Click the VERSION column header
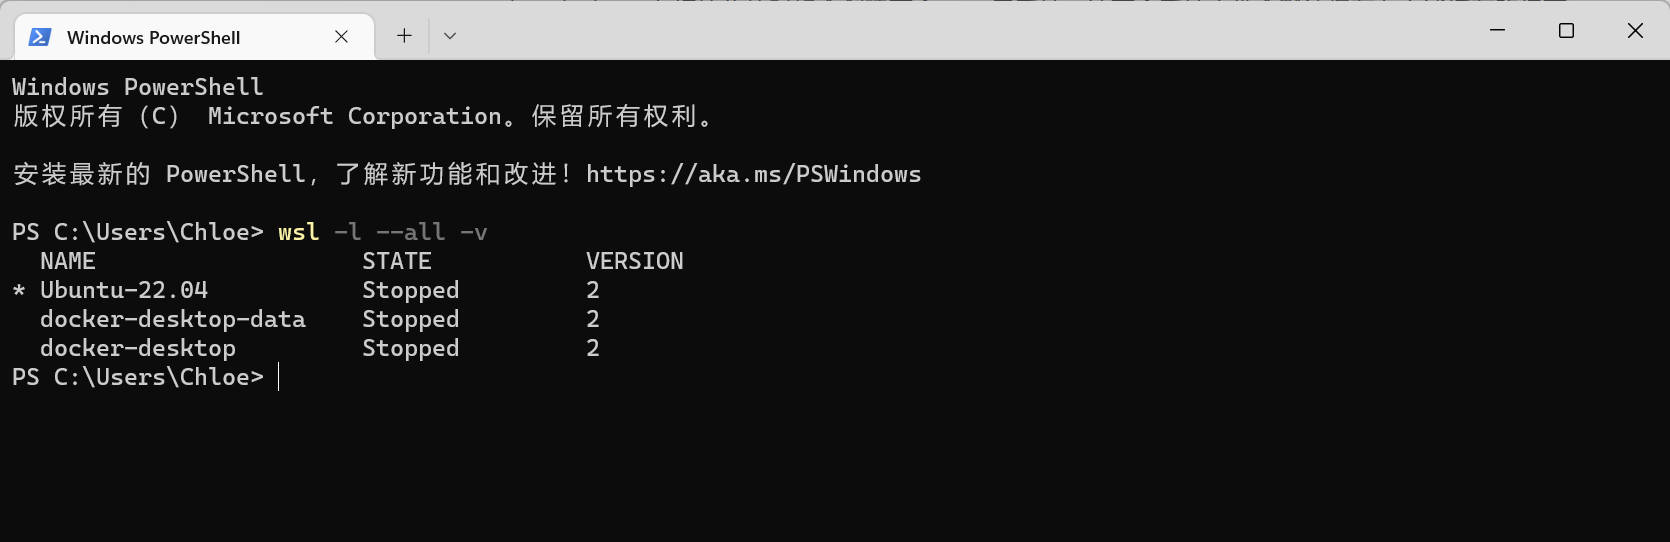1670x542 pixels. pos(634,261)
